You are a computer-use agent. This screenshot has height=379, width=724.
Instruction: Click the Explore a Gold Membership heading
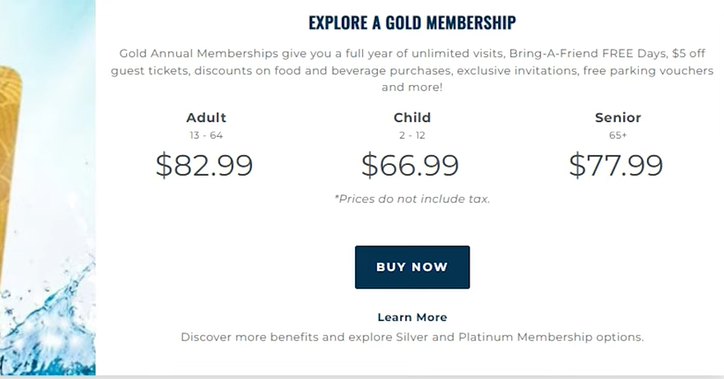click(x=412, y=23)
